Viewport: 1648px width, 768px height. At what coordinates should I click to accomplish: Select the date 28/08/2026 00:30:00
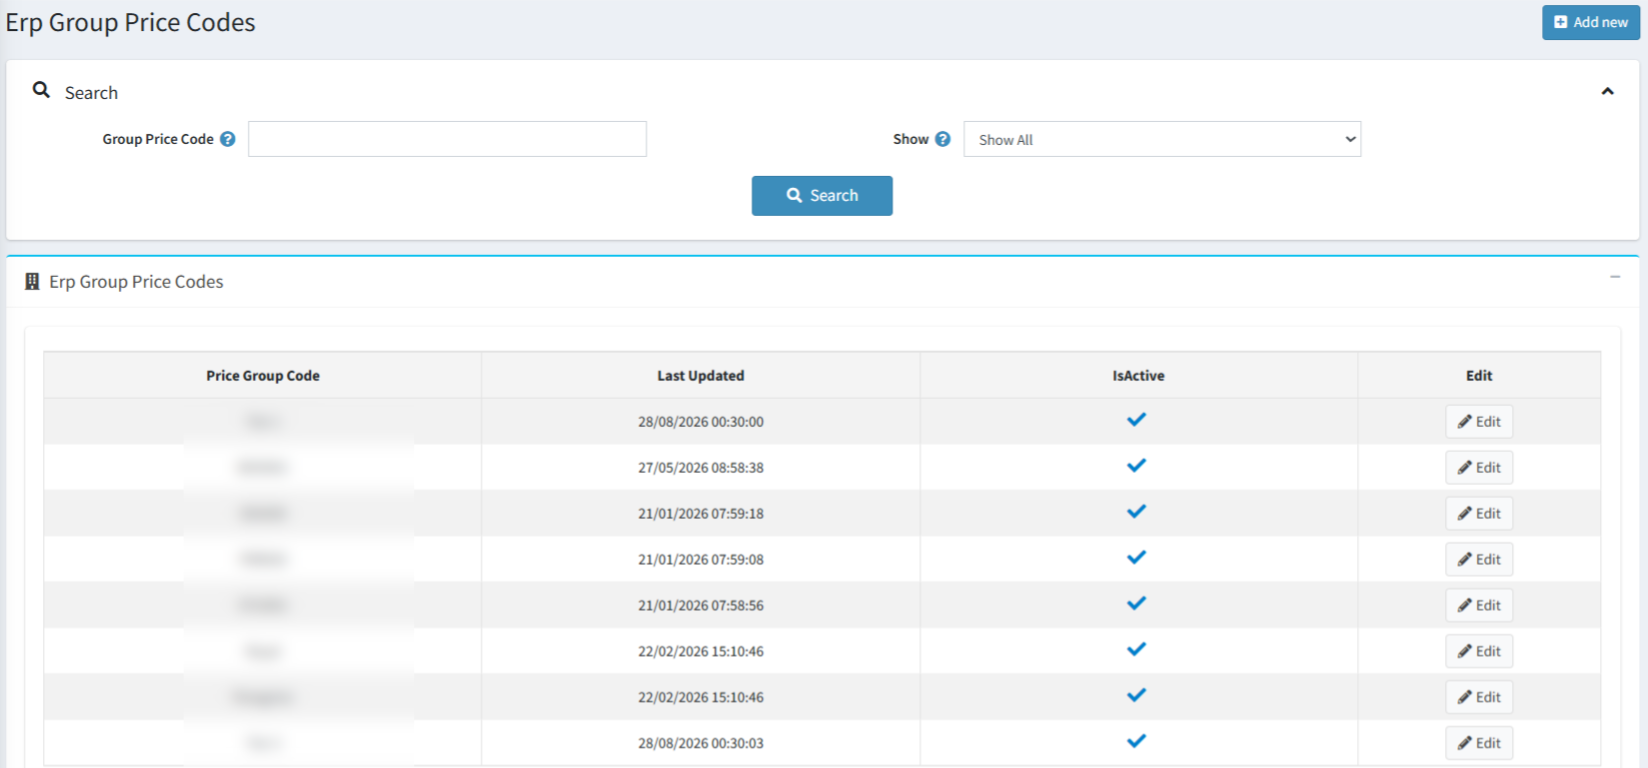(701, 422)
